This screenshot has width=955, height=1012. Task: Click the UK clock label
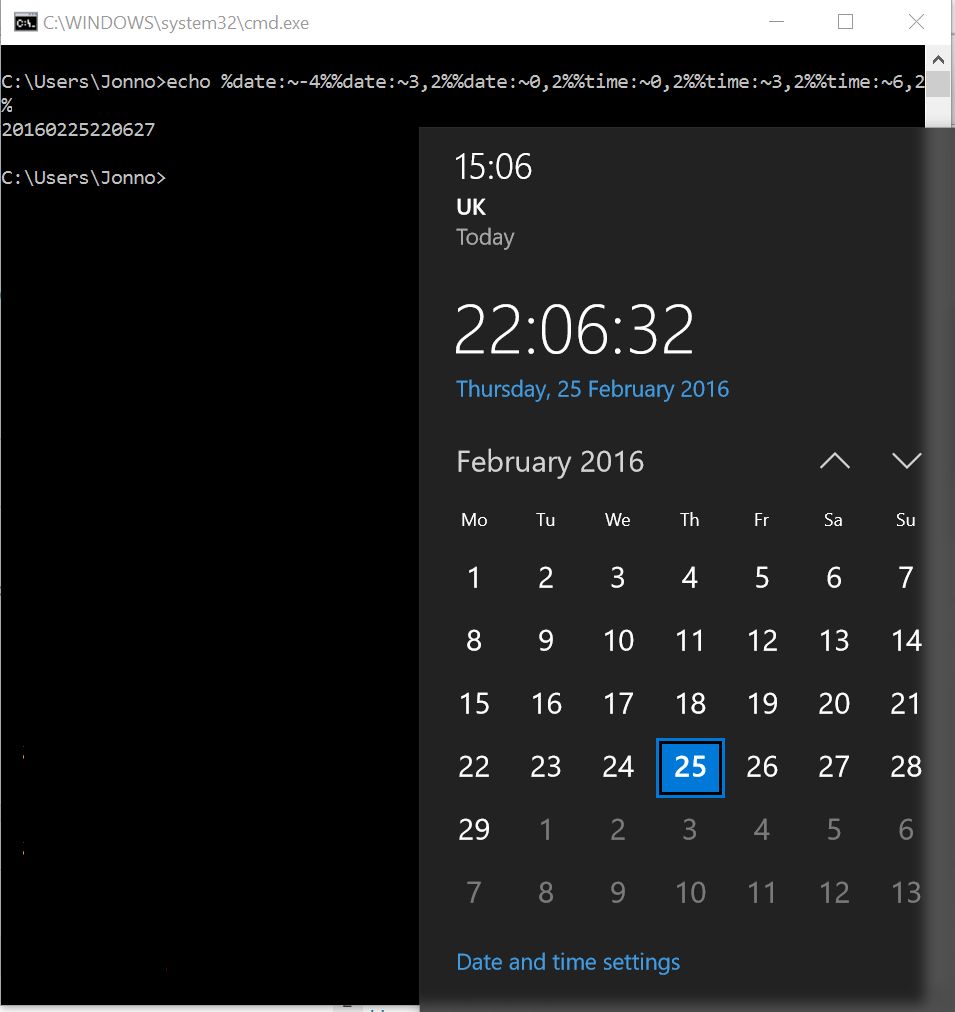tap(471, 207)
